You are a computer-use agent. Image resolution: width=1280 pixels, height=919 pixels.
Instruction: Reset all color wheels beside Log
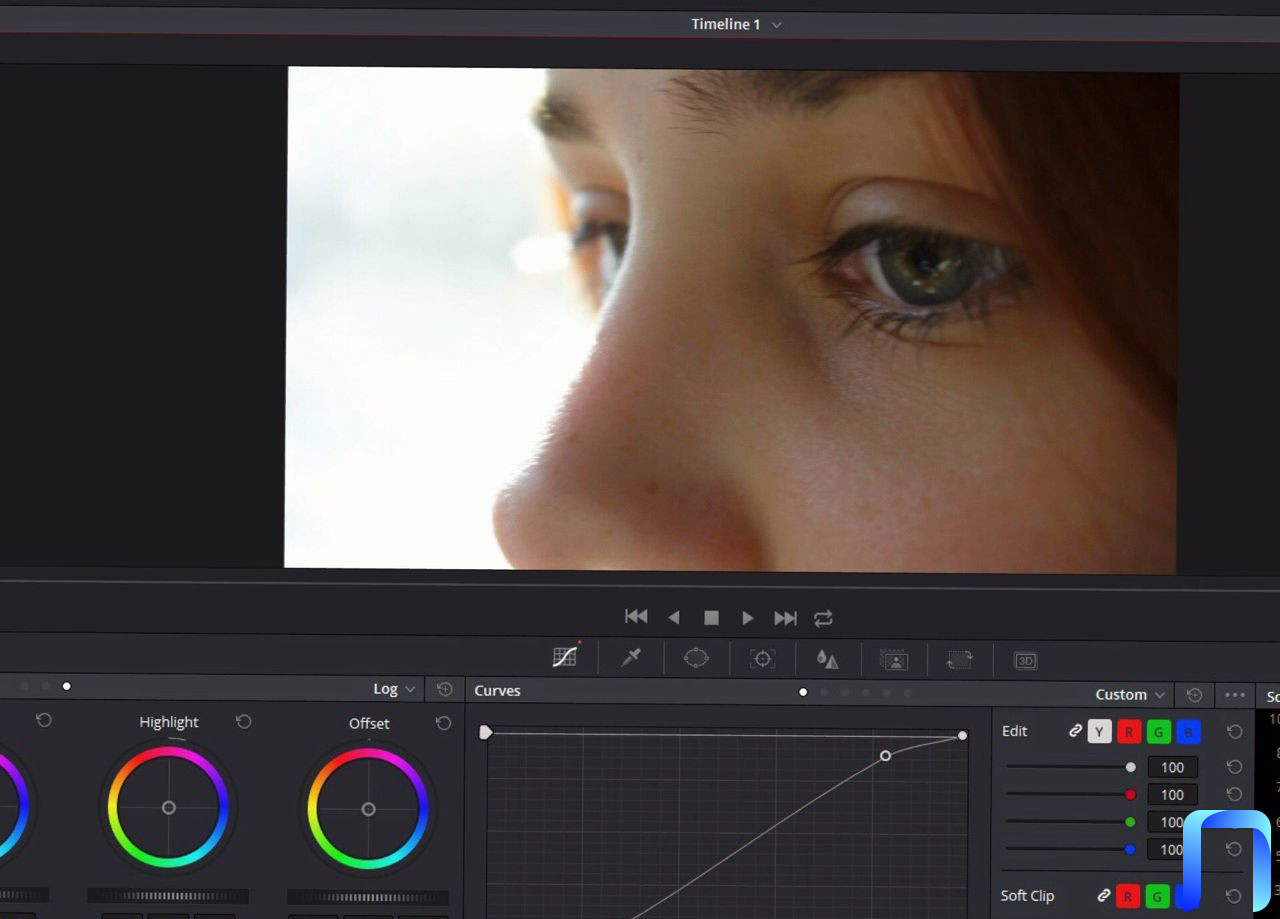pos(445,689)
